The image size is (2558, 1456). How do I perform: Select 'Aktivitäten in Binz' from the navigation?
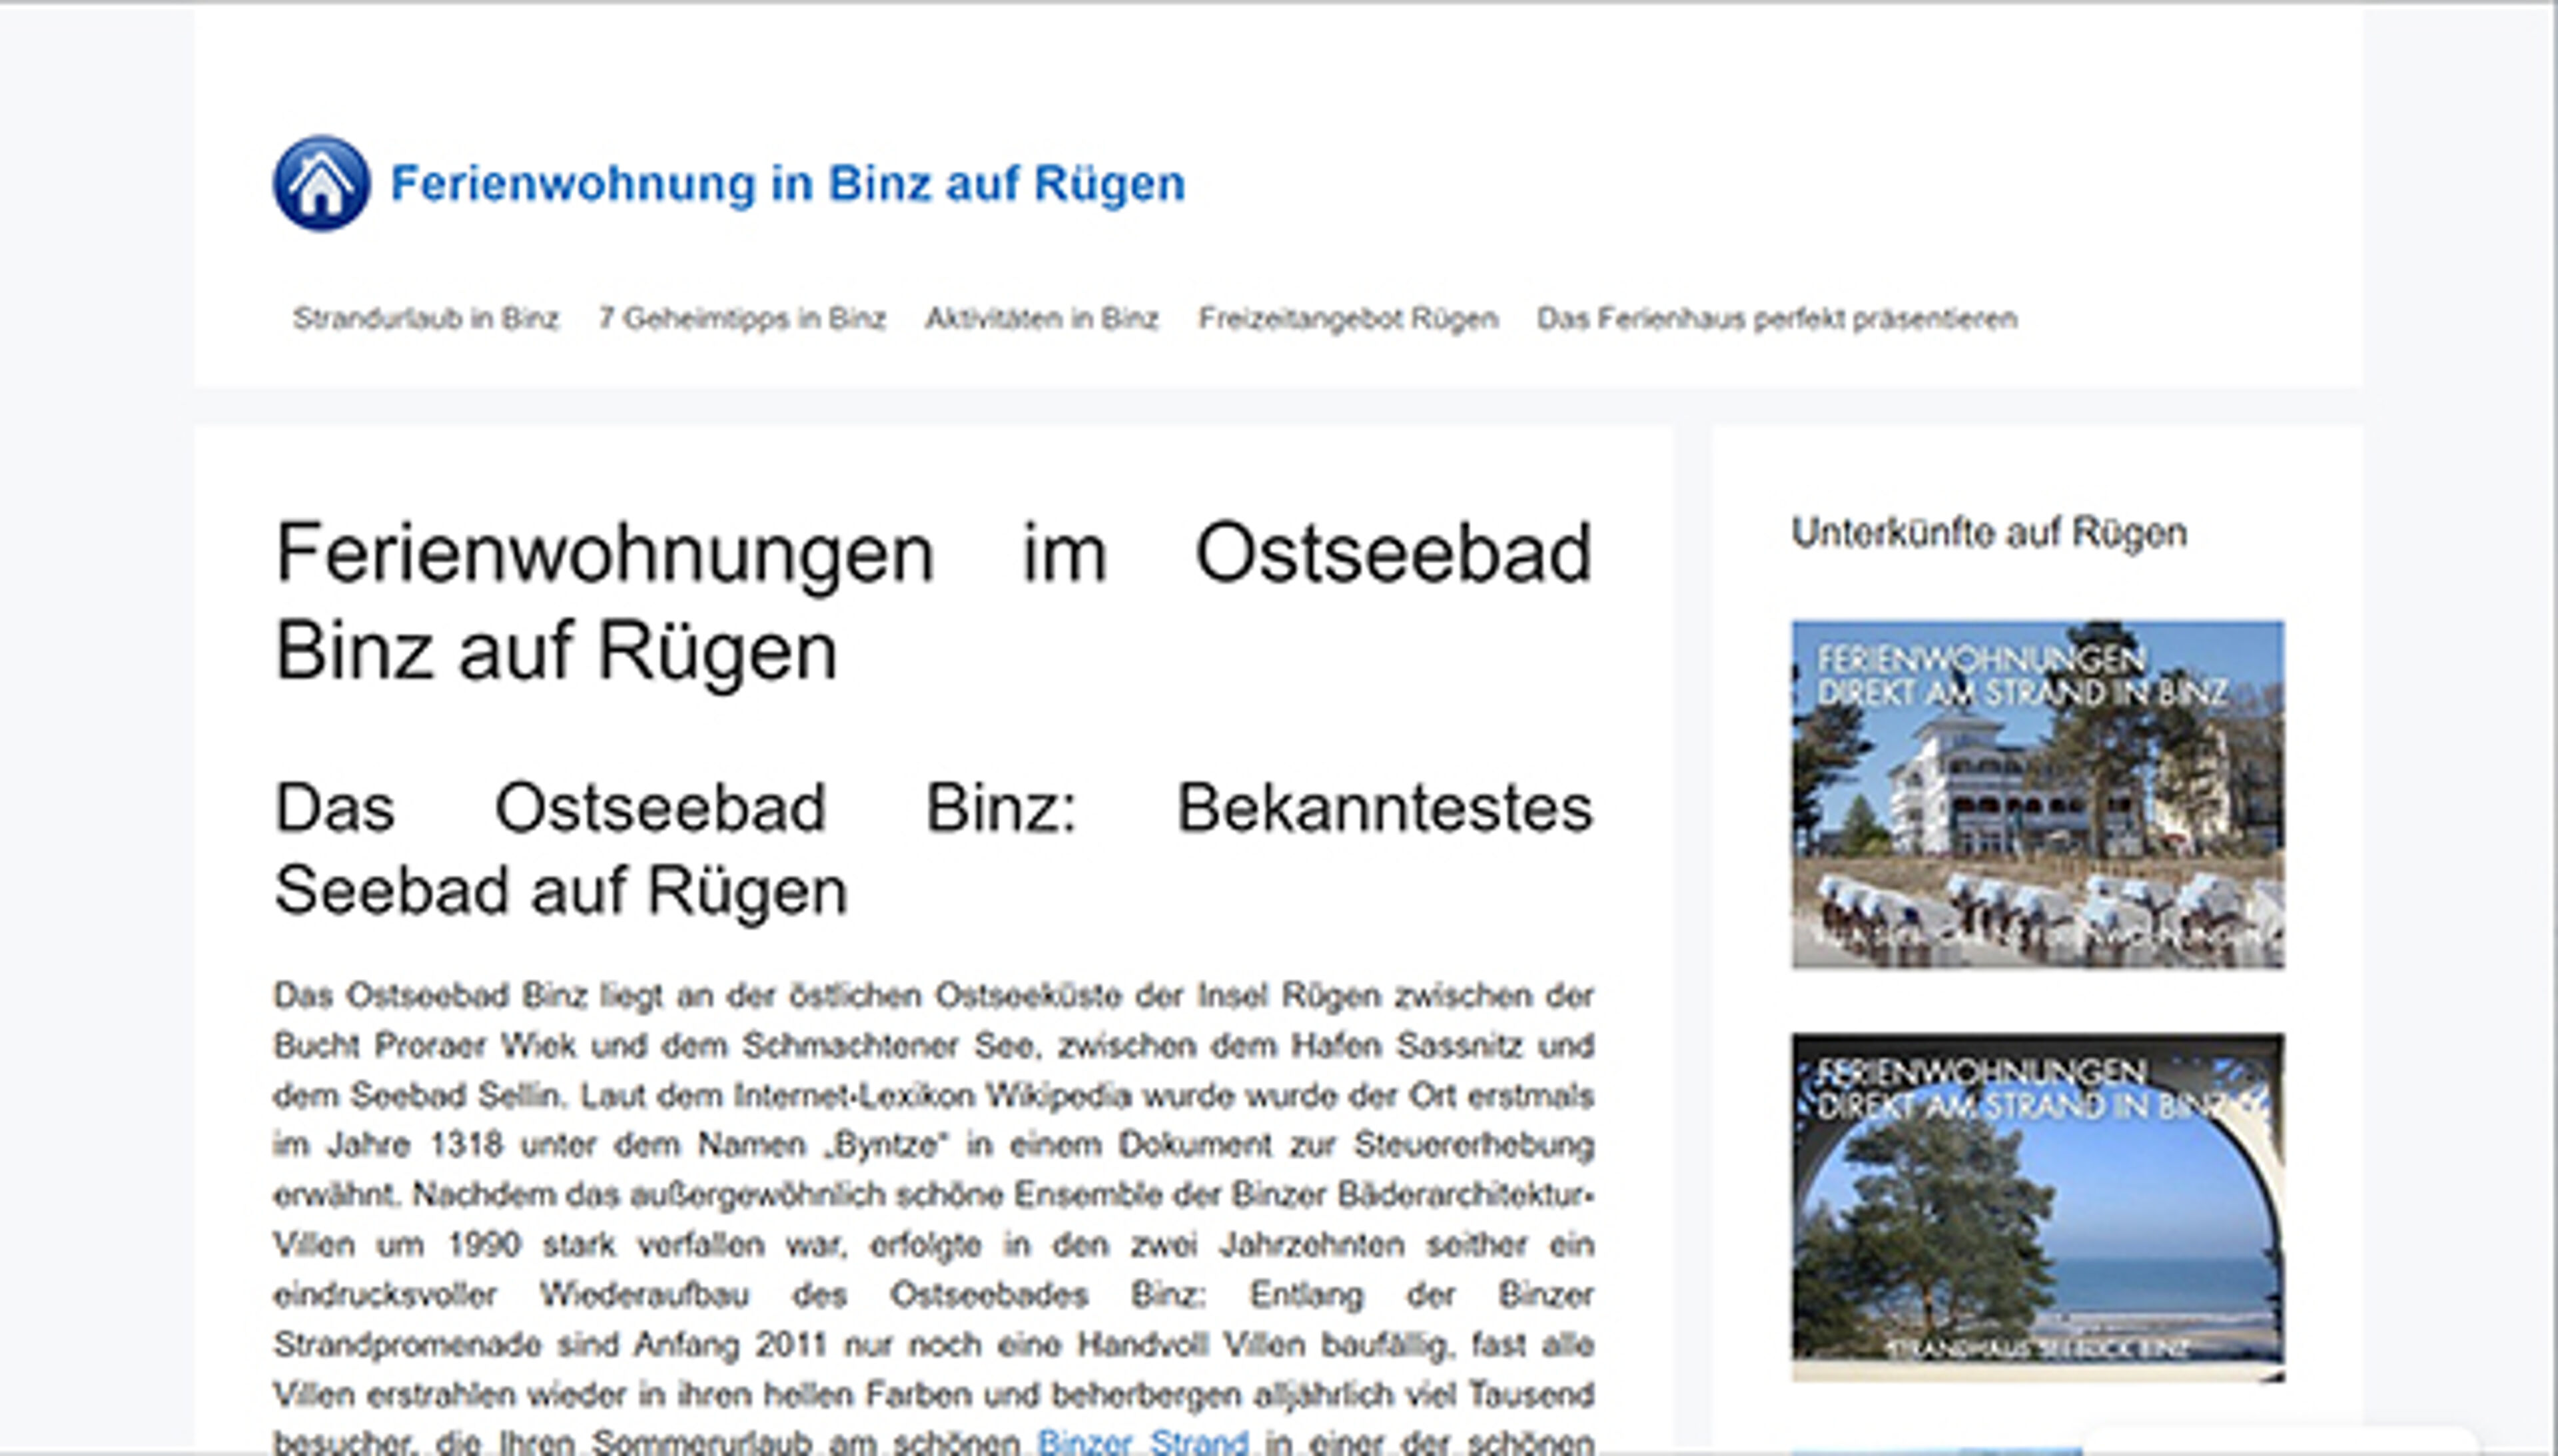coord(1042,318)
